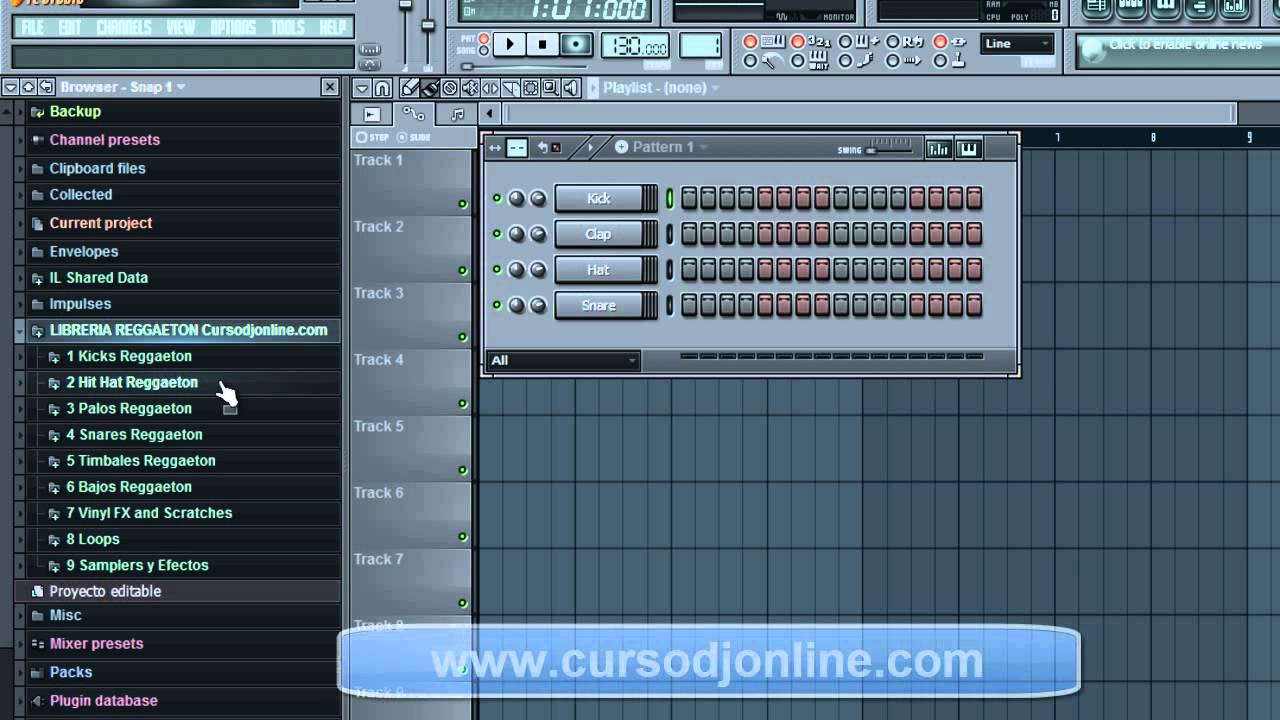1280x720 pixels.
Task: Select the Select tool in playlist toolbar
Action: [x=531, y=88]
